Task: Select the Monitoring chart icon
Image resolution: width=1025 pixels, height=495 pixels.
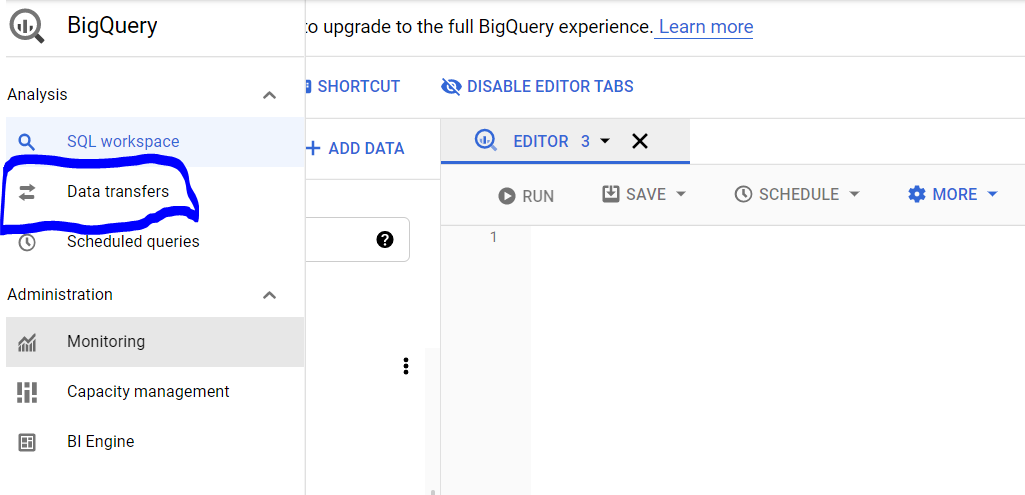Action: click(x=27, y=342)
